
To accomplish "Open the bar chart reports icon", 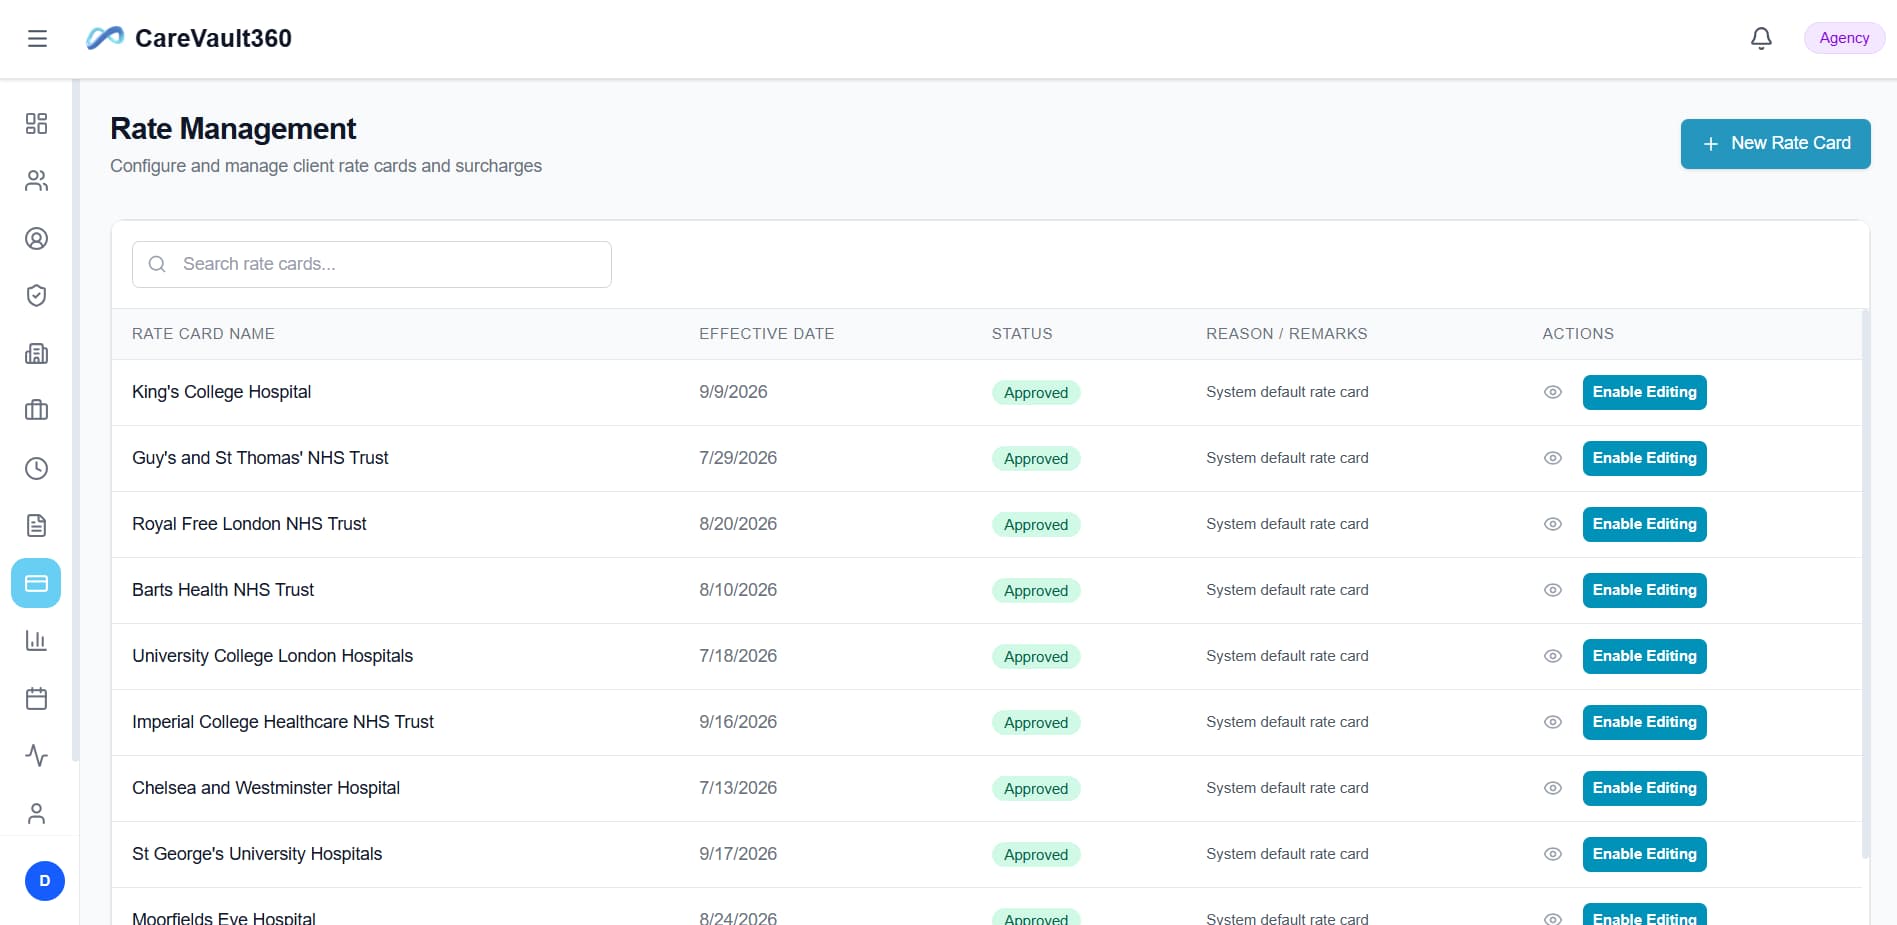I will tap(36, 640).
